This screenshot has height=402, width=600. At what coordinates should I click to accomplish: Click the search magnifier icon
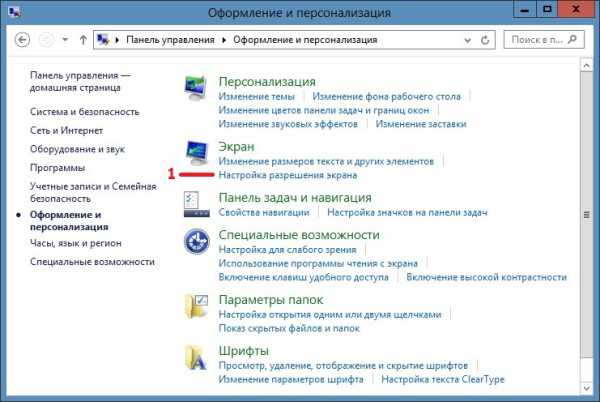[x=572, y=39]
